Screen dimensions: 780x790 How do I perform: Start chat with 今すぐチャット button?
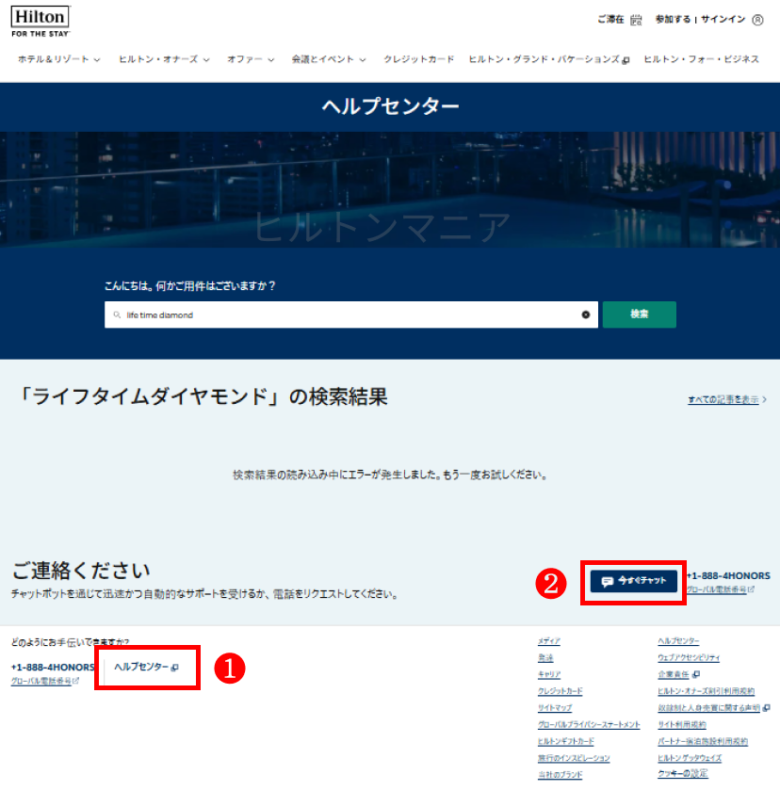pos(633,581)
